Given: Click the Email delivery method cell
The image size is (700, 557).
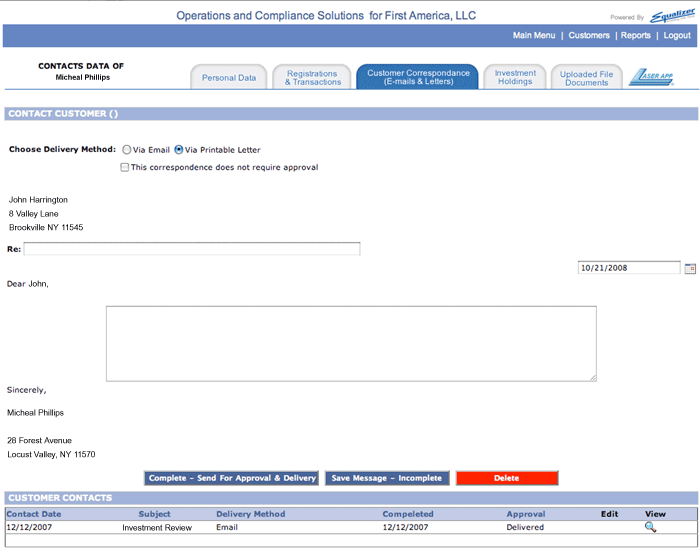Looking at the screenshot, I should (227, 527).
